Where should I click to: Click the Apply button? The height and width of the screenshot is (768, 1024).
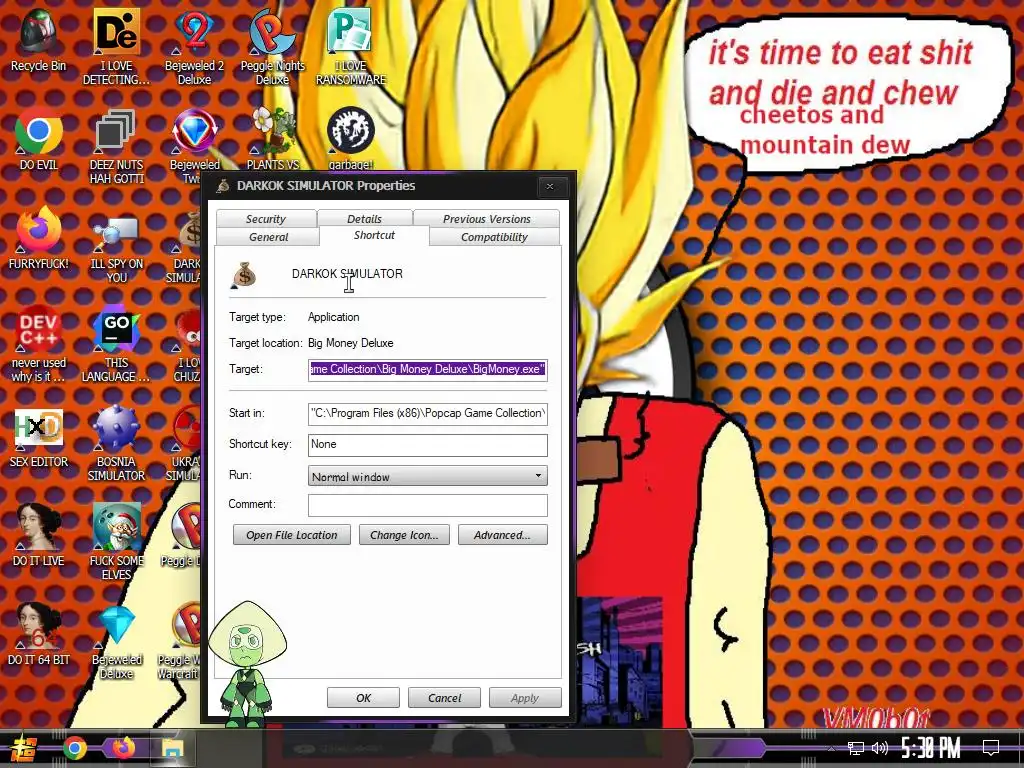point(525,697)
